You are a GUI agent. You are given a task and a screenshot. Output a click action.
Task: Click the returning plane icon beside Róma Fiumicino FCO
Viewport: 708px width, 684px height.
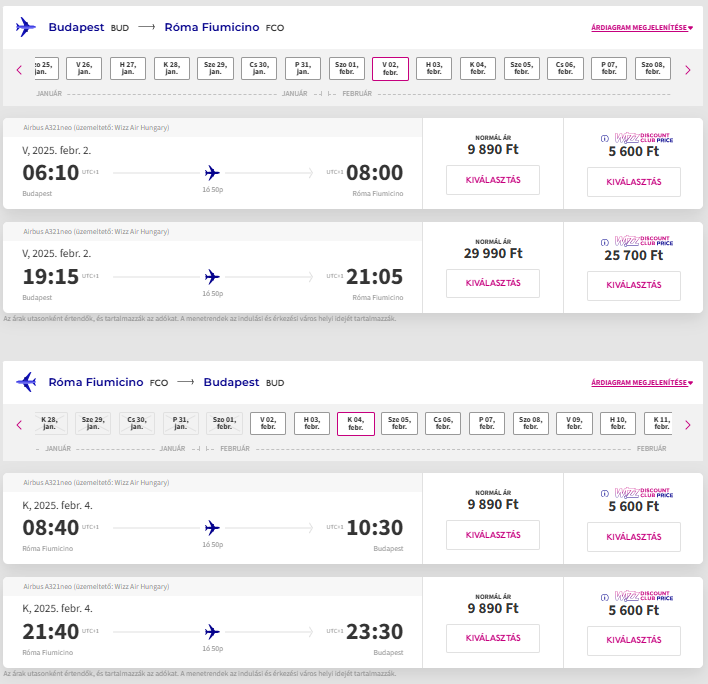[26, 382]
